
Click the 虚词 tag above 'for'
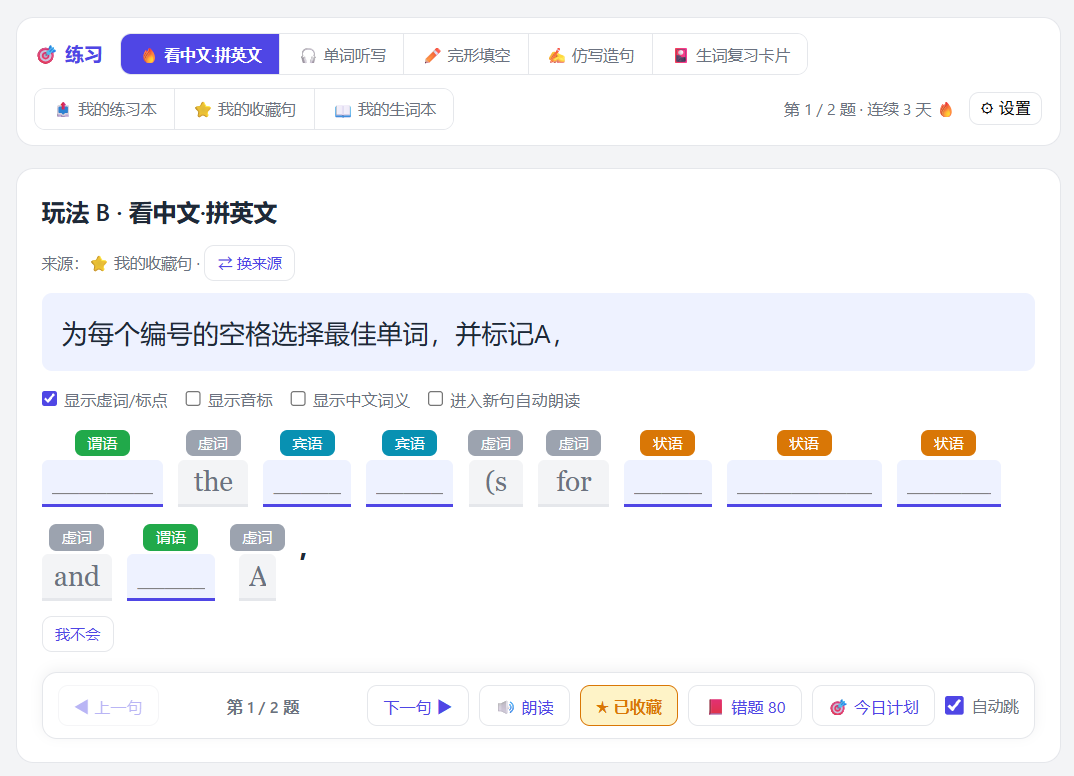(573, 443)
